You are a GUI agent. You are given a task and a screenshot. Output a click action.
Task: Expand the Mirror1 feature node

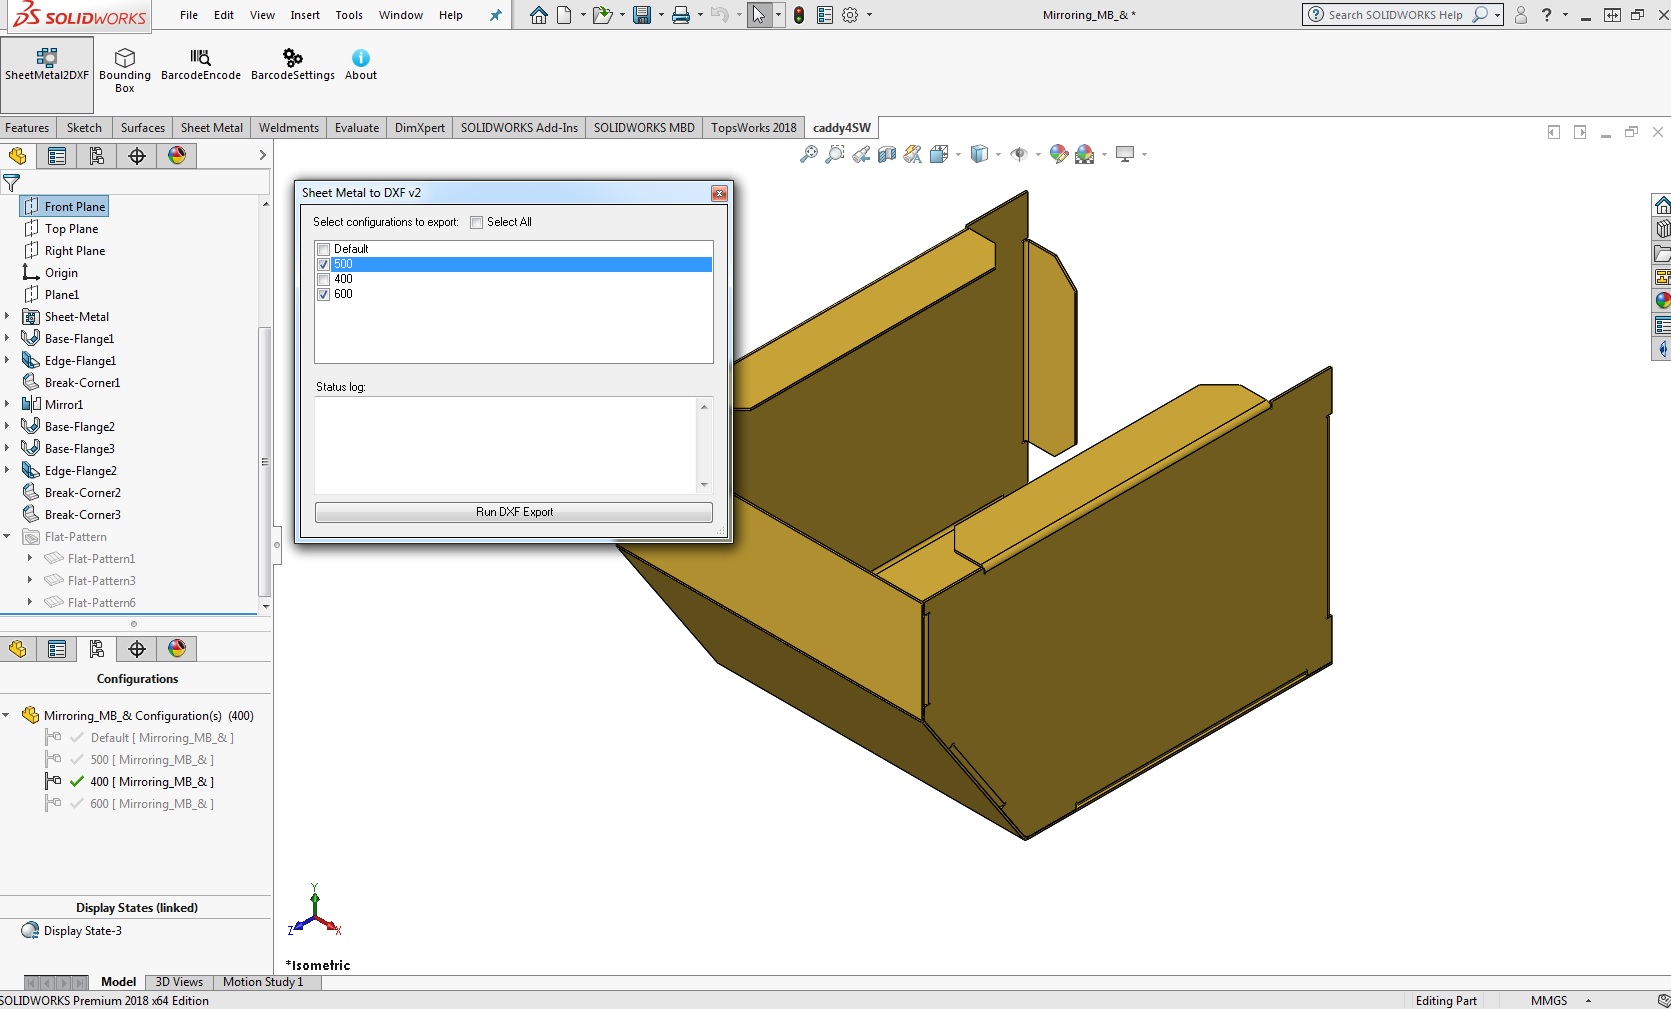point(7,405)
